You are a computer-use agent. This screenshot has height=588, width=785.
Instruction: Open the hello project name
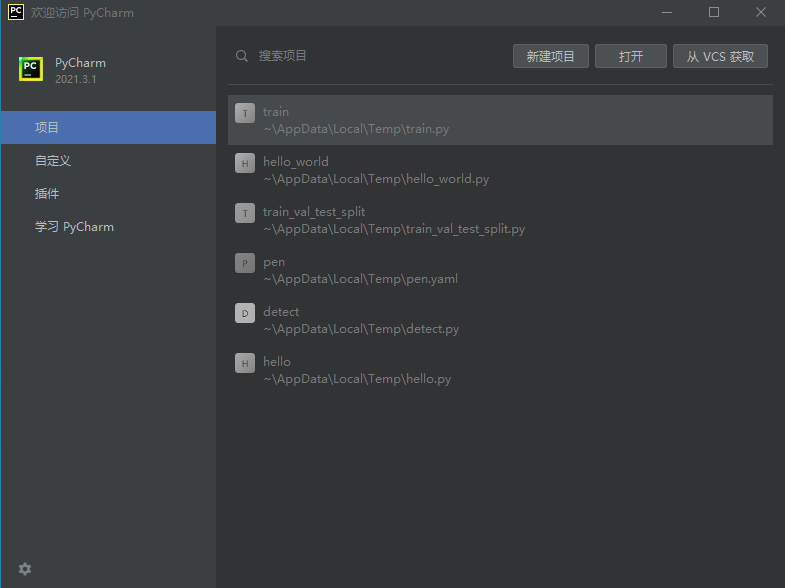(277, 362)
